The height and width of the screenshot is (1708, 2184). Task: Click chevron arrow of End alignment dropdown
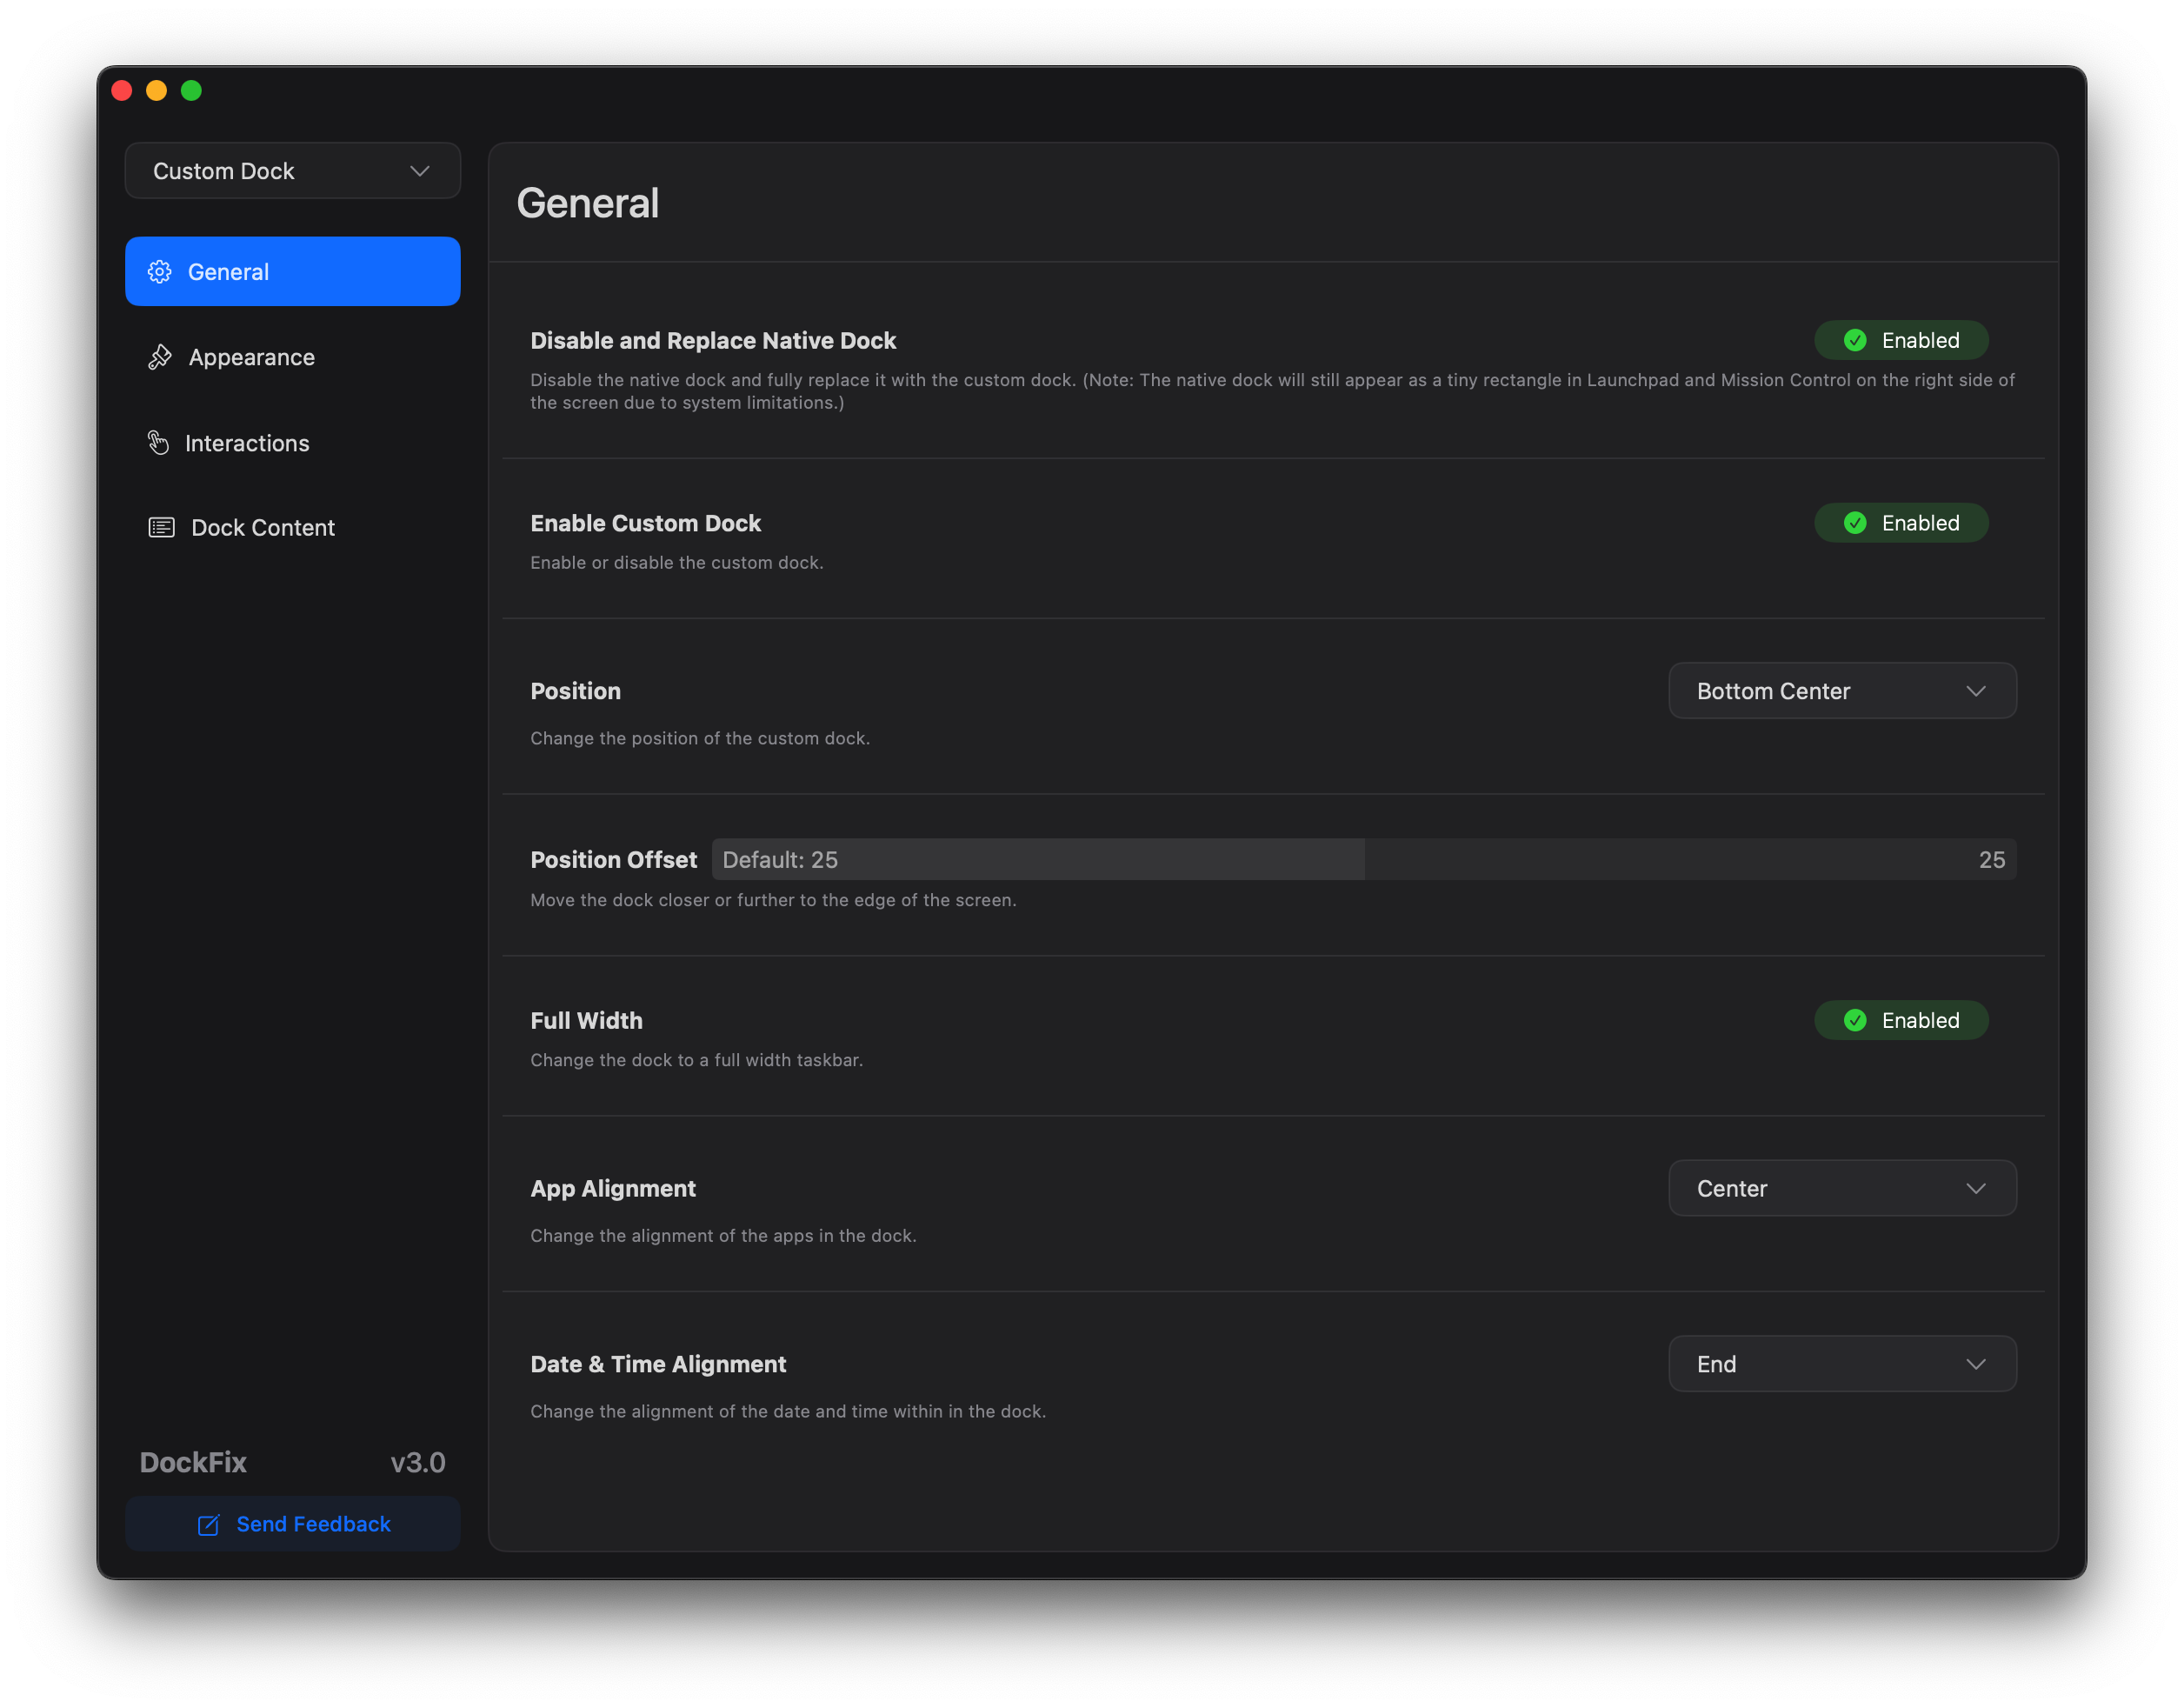(1975, 1364)
